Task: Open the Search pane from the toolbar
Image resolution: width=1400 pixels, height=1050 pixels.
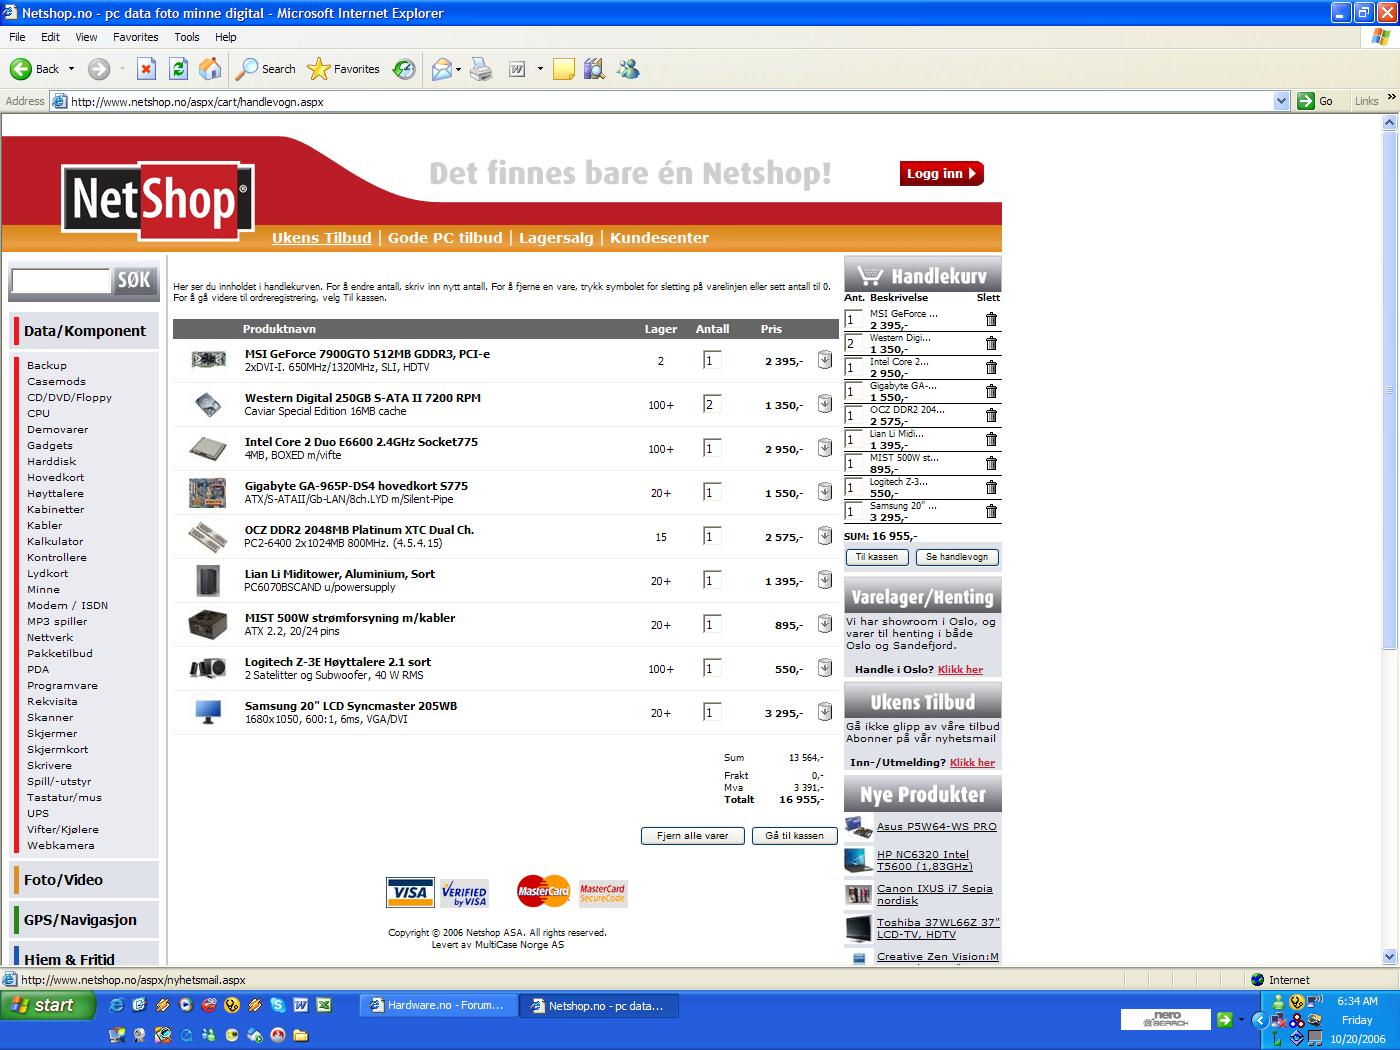Action: click(x=266, y=69)
